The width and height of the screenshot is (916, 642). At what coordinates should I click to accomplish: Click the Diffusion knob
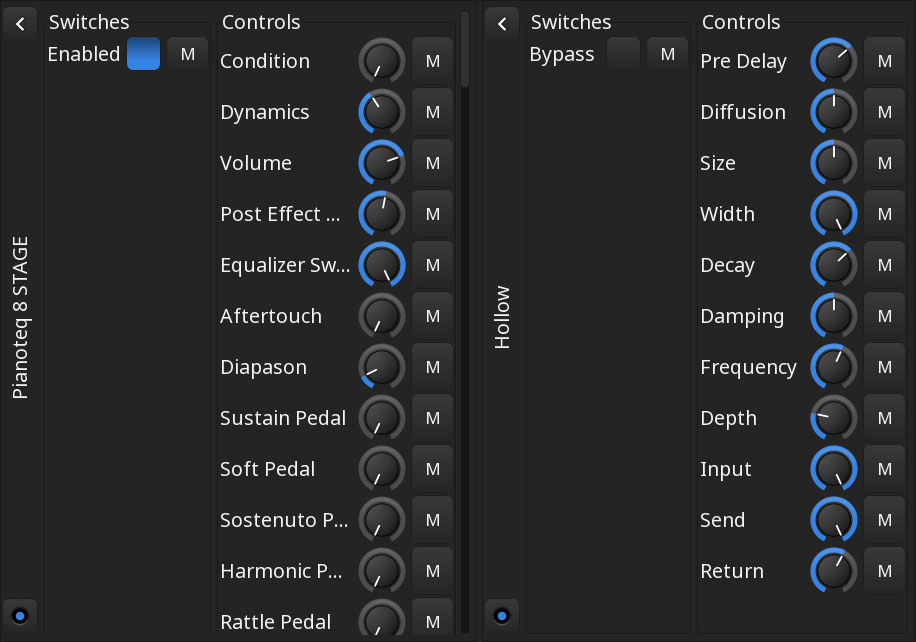pyautogui.click(x=834, y=112)
